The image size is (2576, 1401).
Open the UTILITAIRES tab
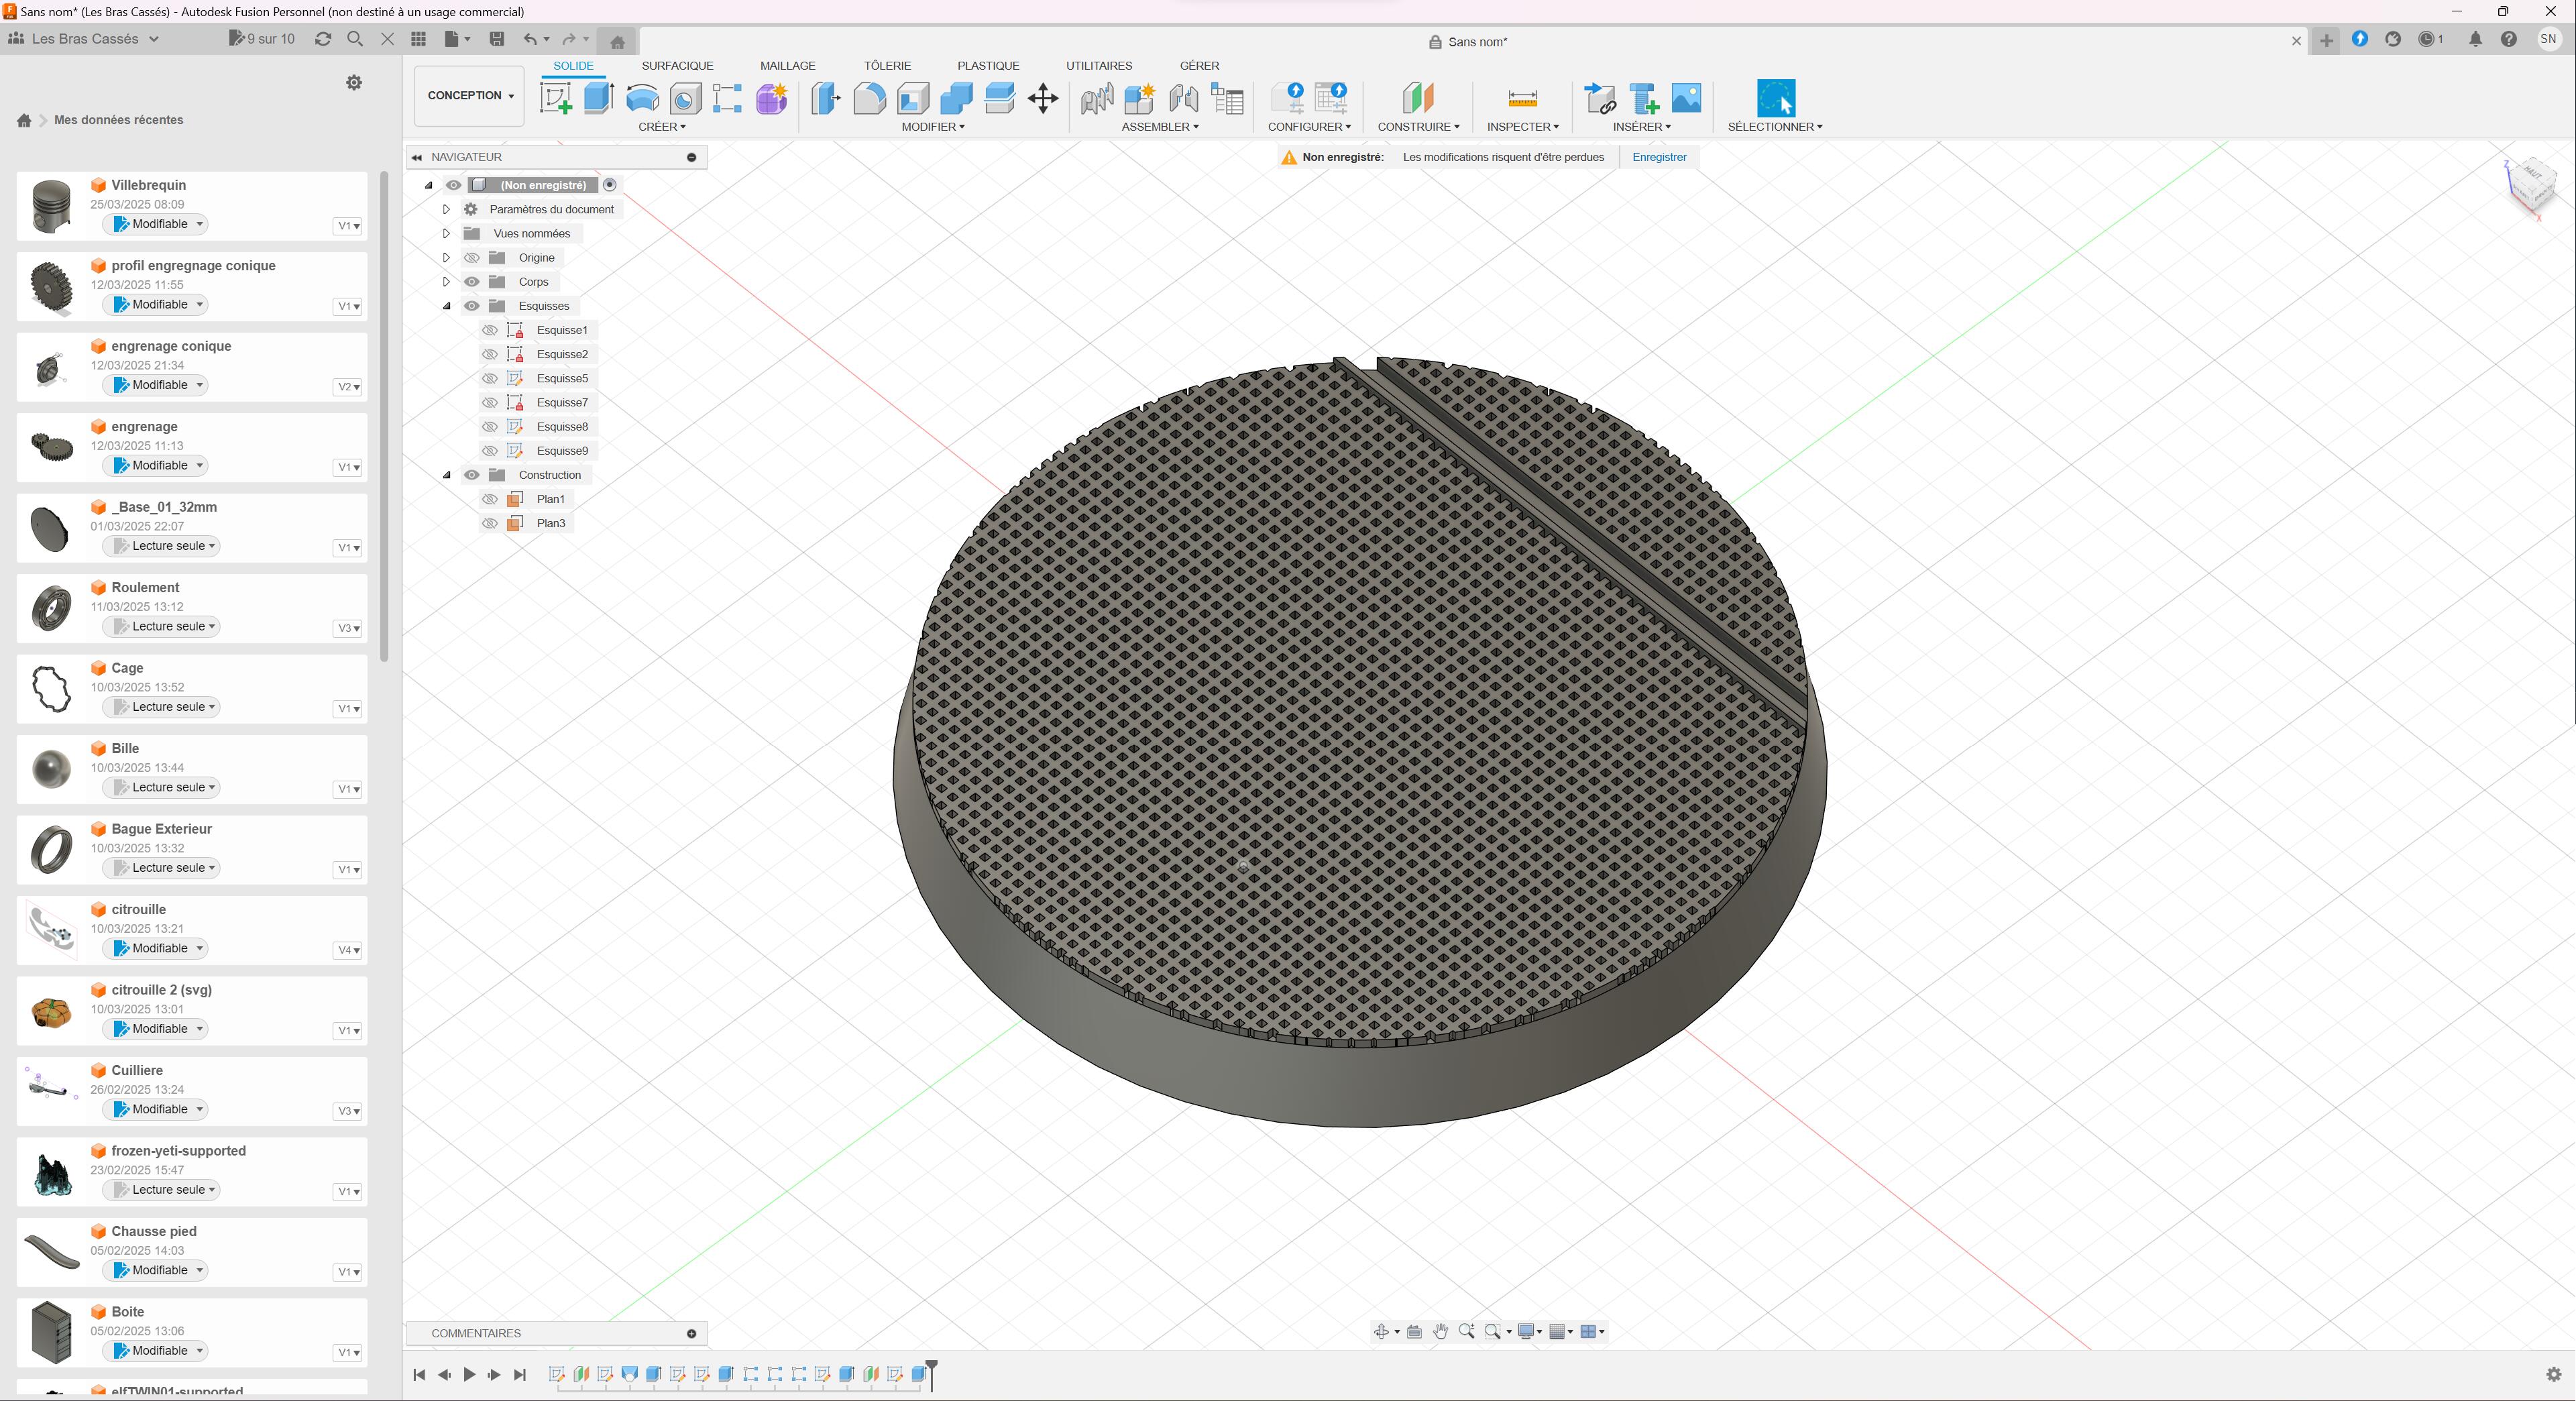[x=1098, y=66]
